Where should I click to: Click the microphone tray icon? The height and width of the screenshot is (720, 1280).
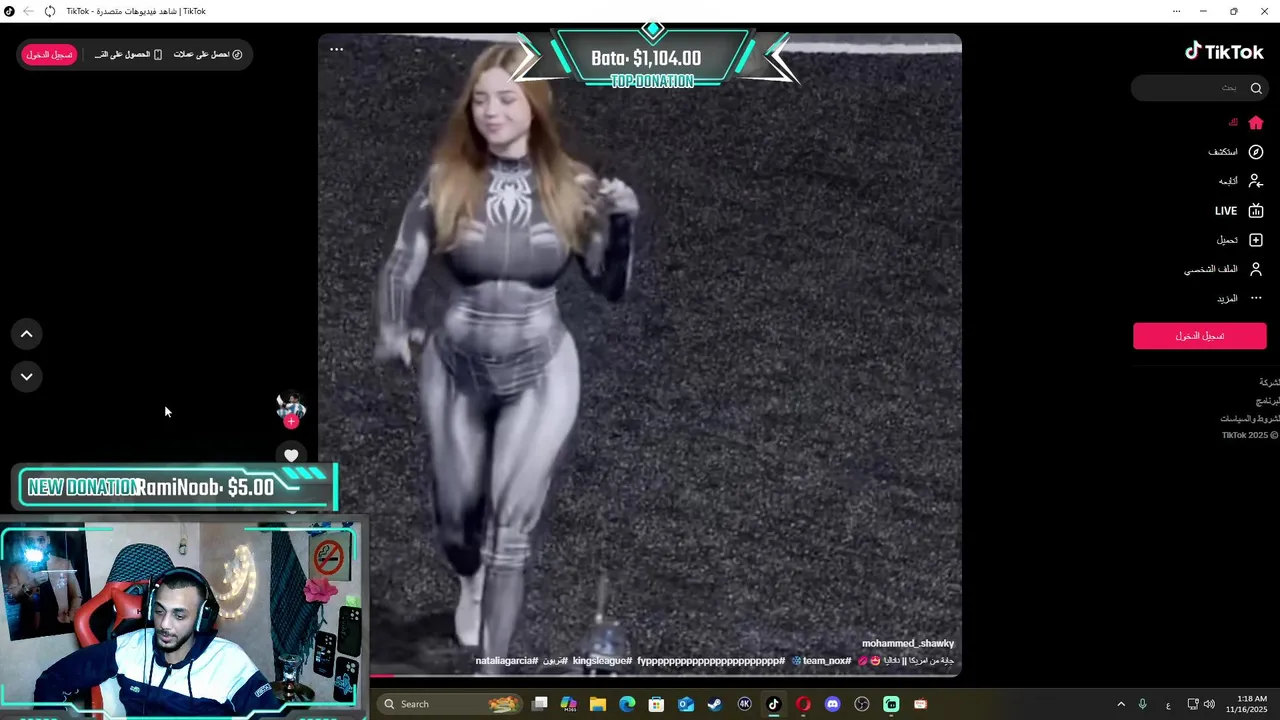pyautogui.click(x=1142, y=704)
